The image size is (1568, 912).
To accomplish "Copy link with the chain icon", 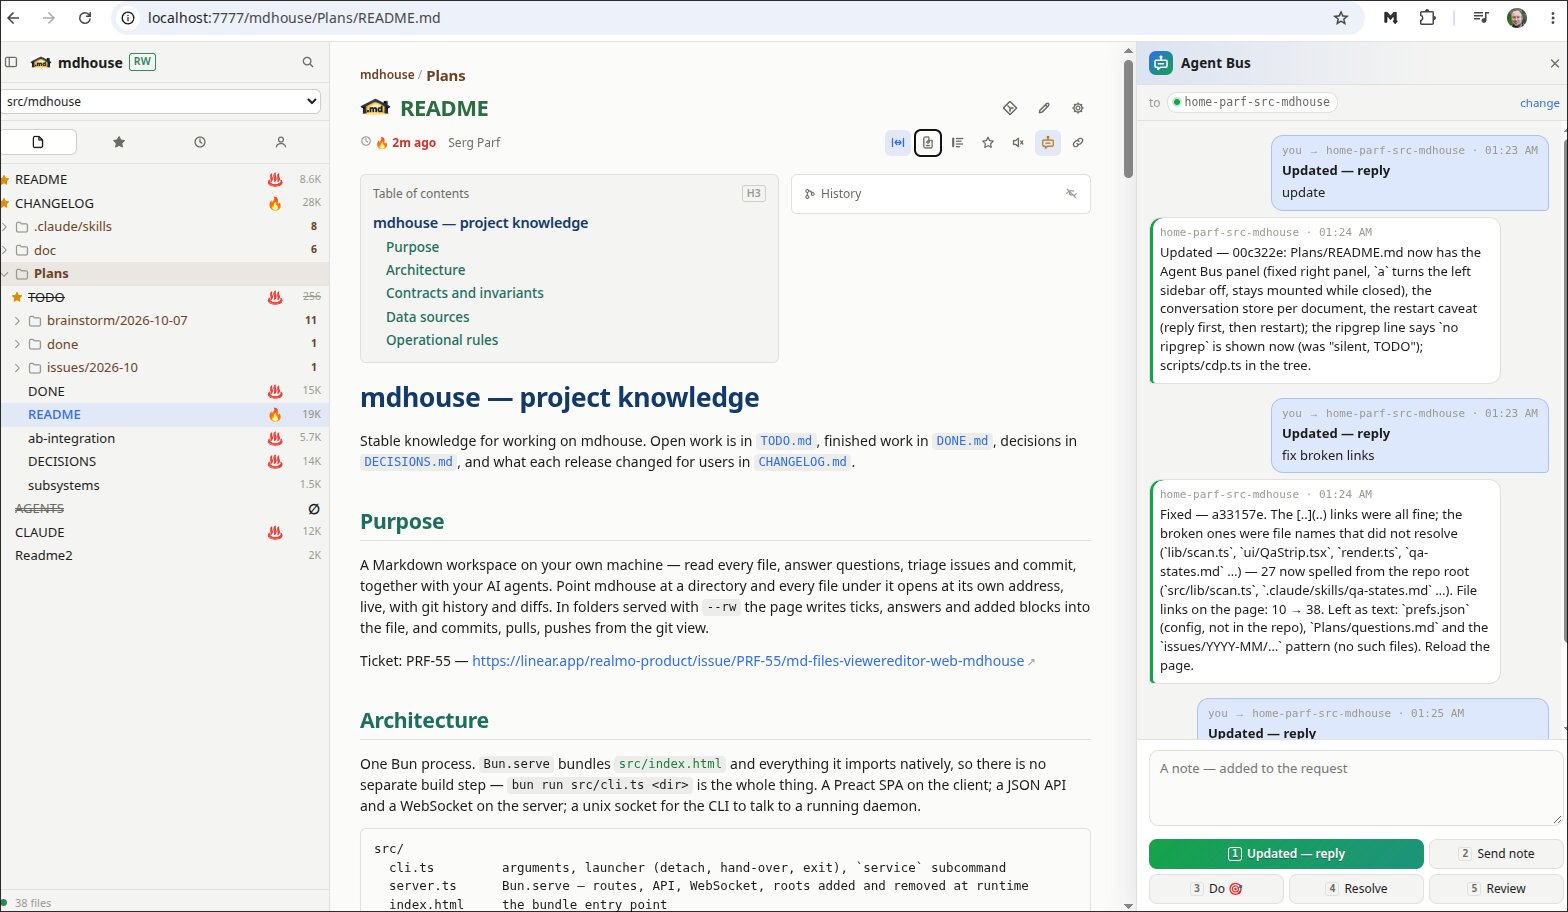I will click(x=1078, y=143).
